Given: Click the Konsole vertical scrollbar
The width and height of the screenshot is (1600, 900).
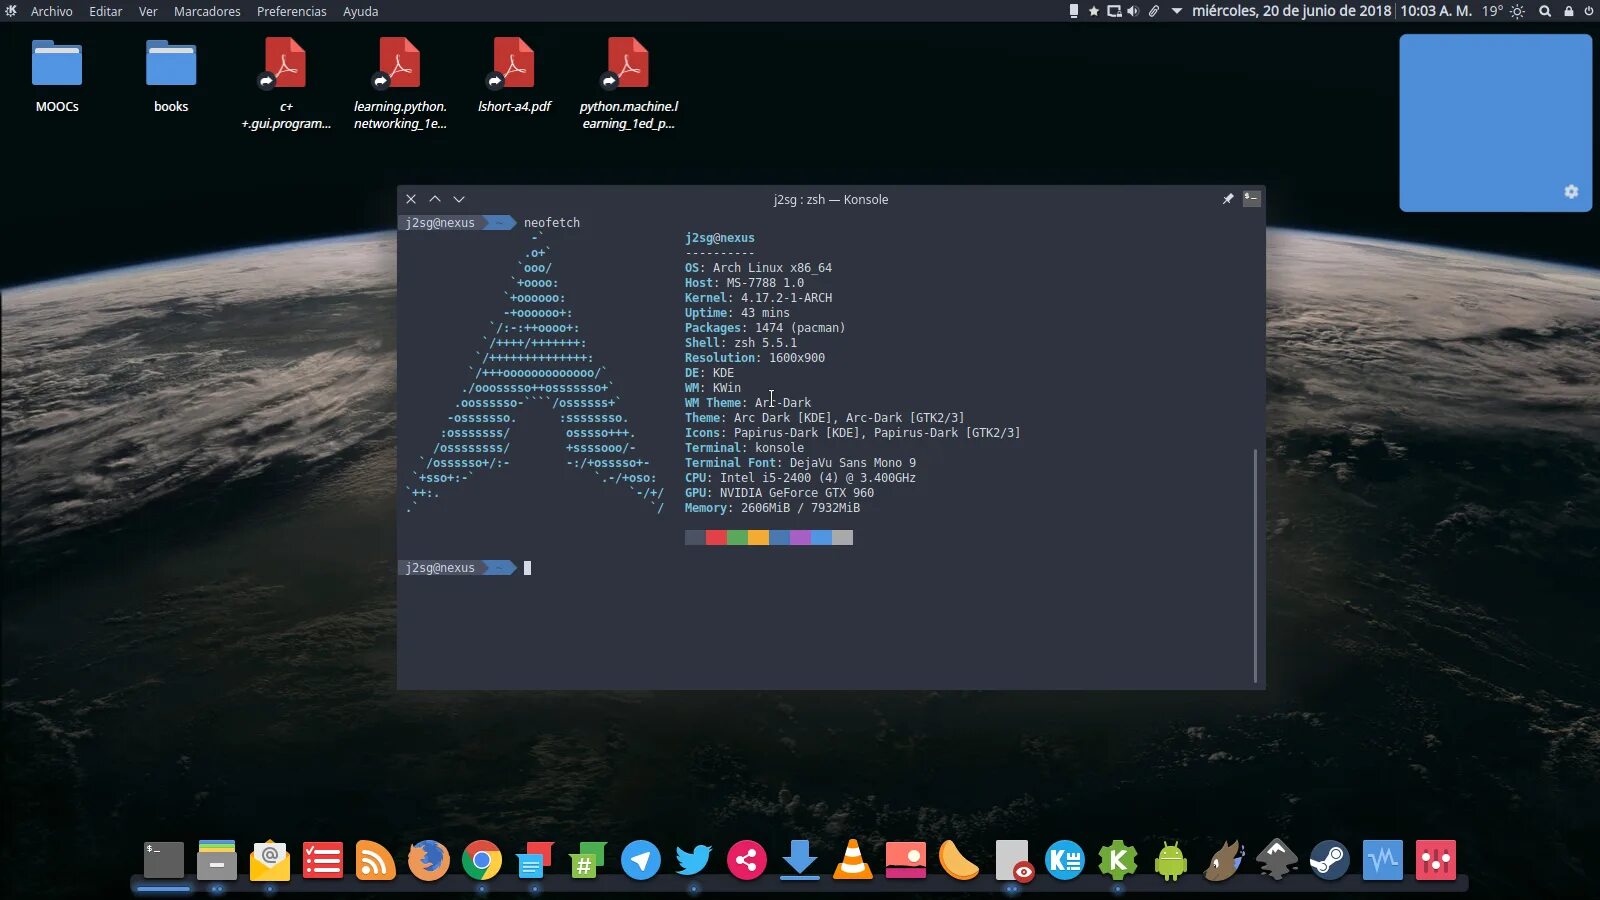Looking at the screenshot, I should (1255, 566).
